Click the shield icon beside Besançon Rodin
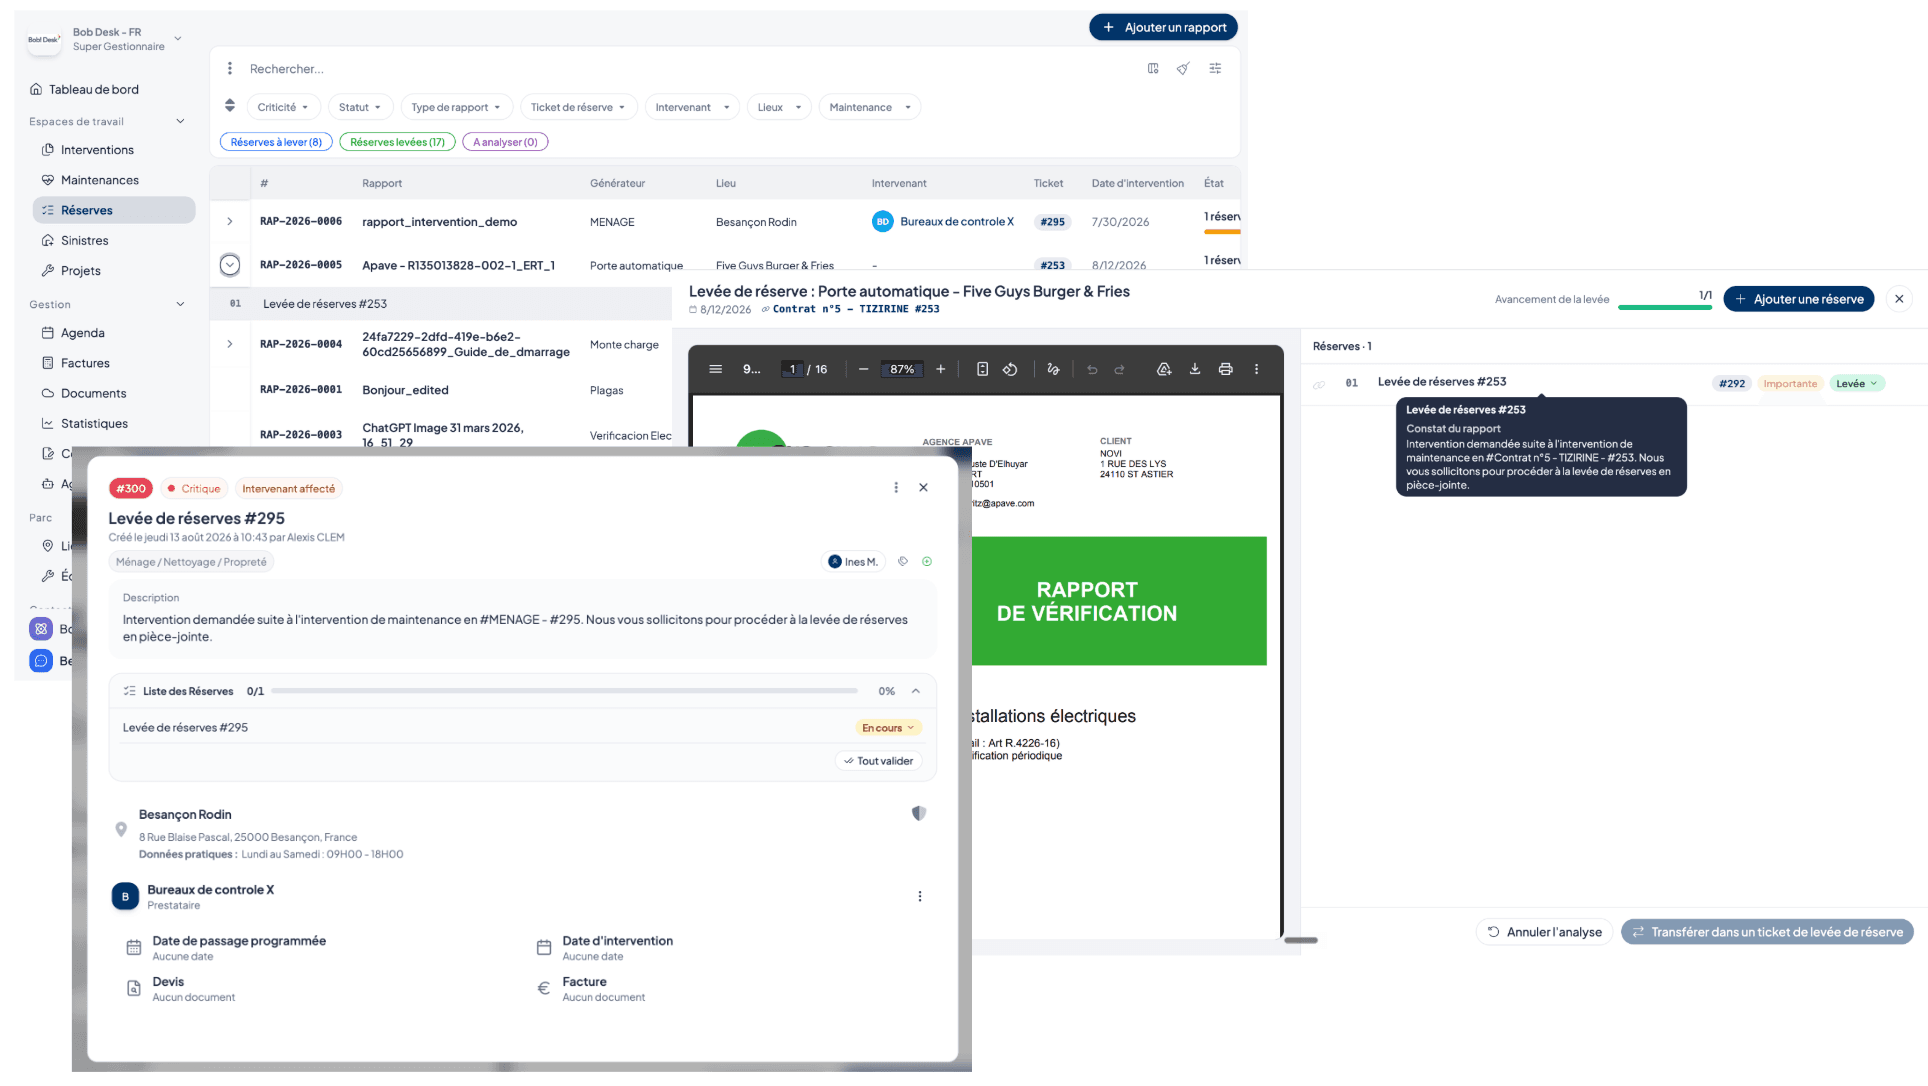The height and width of the screenshot is (1086, 1928). 919,813
